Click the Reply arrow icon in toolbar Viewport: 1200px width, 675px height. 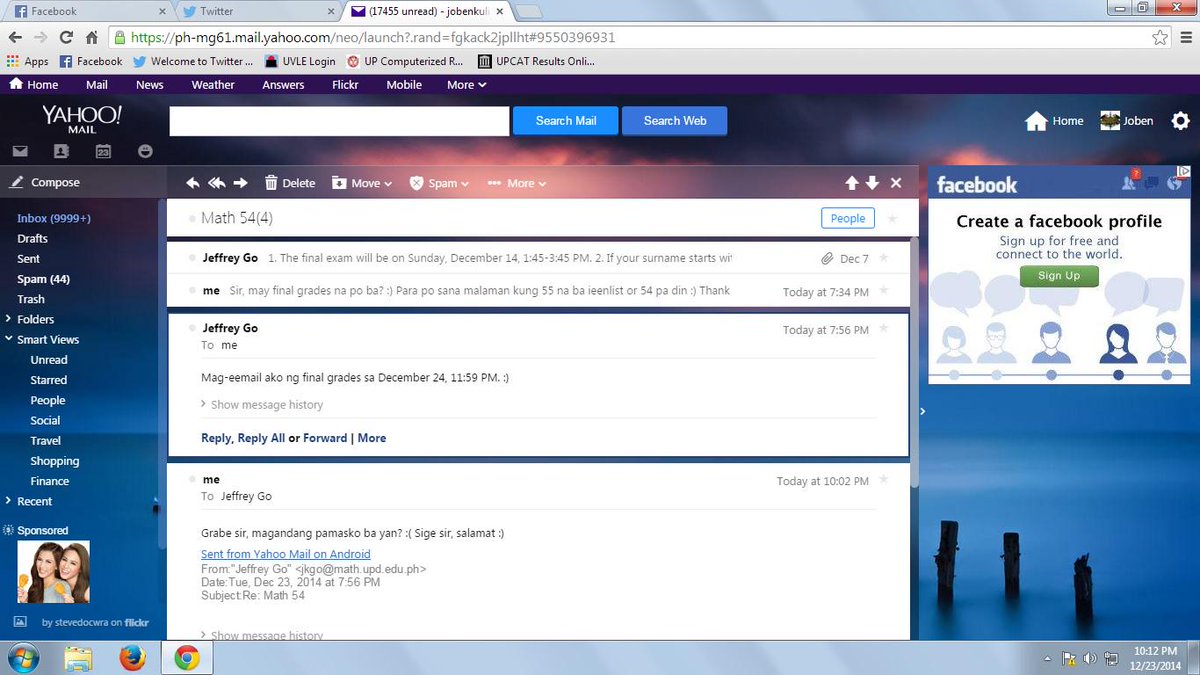point(193,183)
